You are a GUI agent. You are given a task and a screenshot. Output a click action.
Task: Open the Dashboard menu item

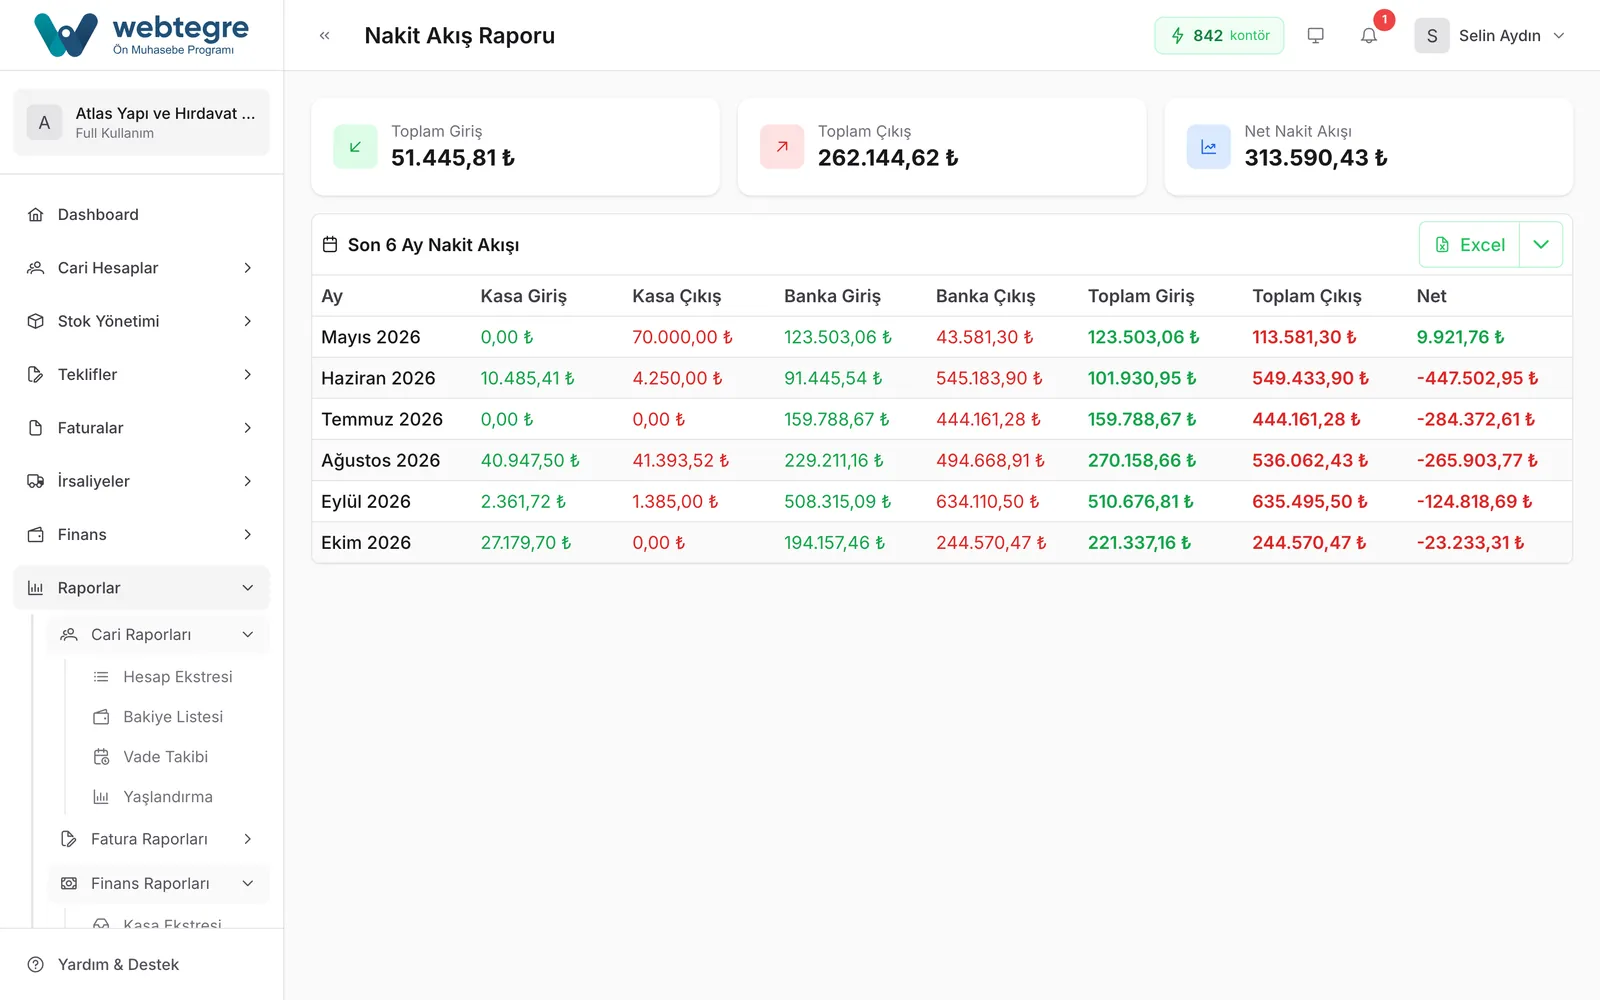(142, 215)
